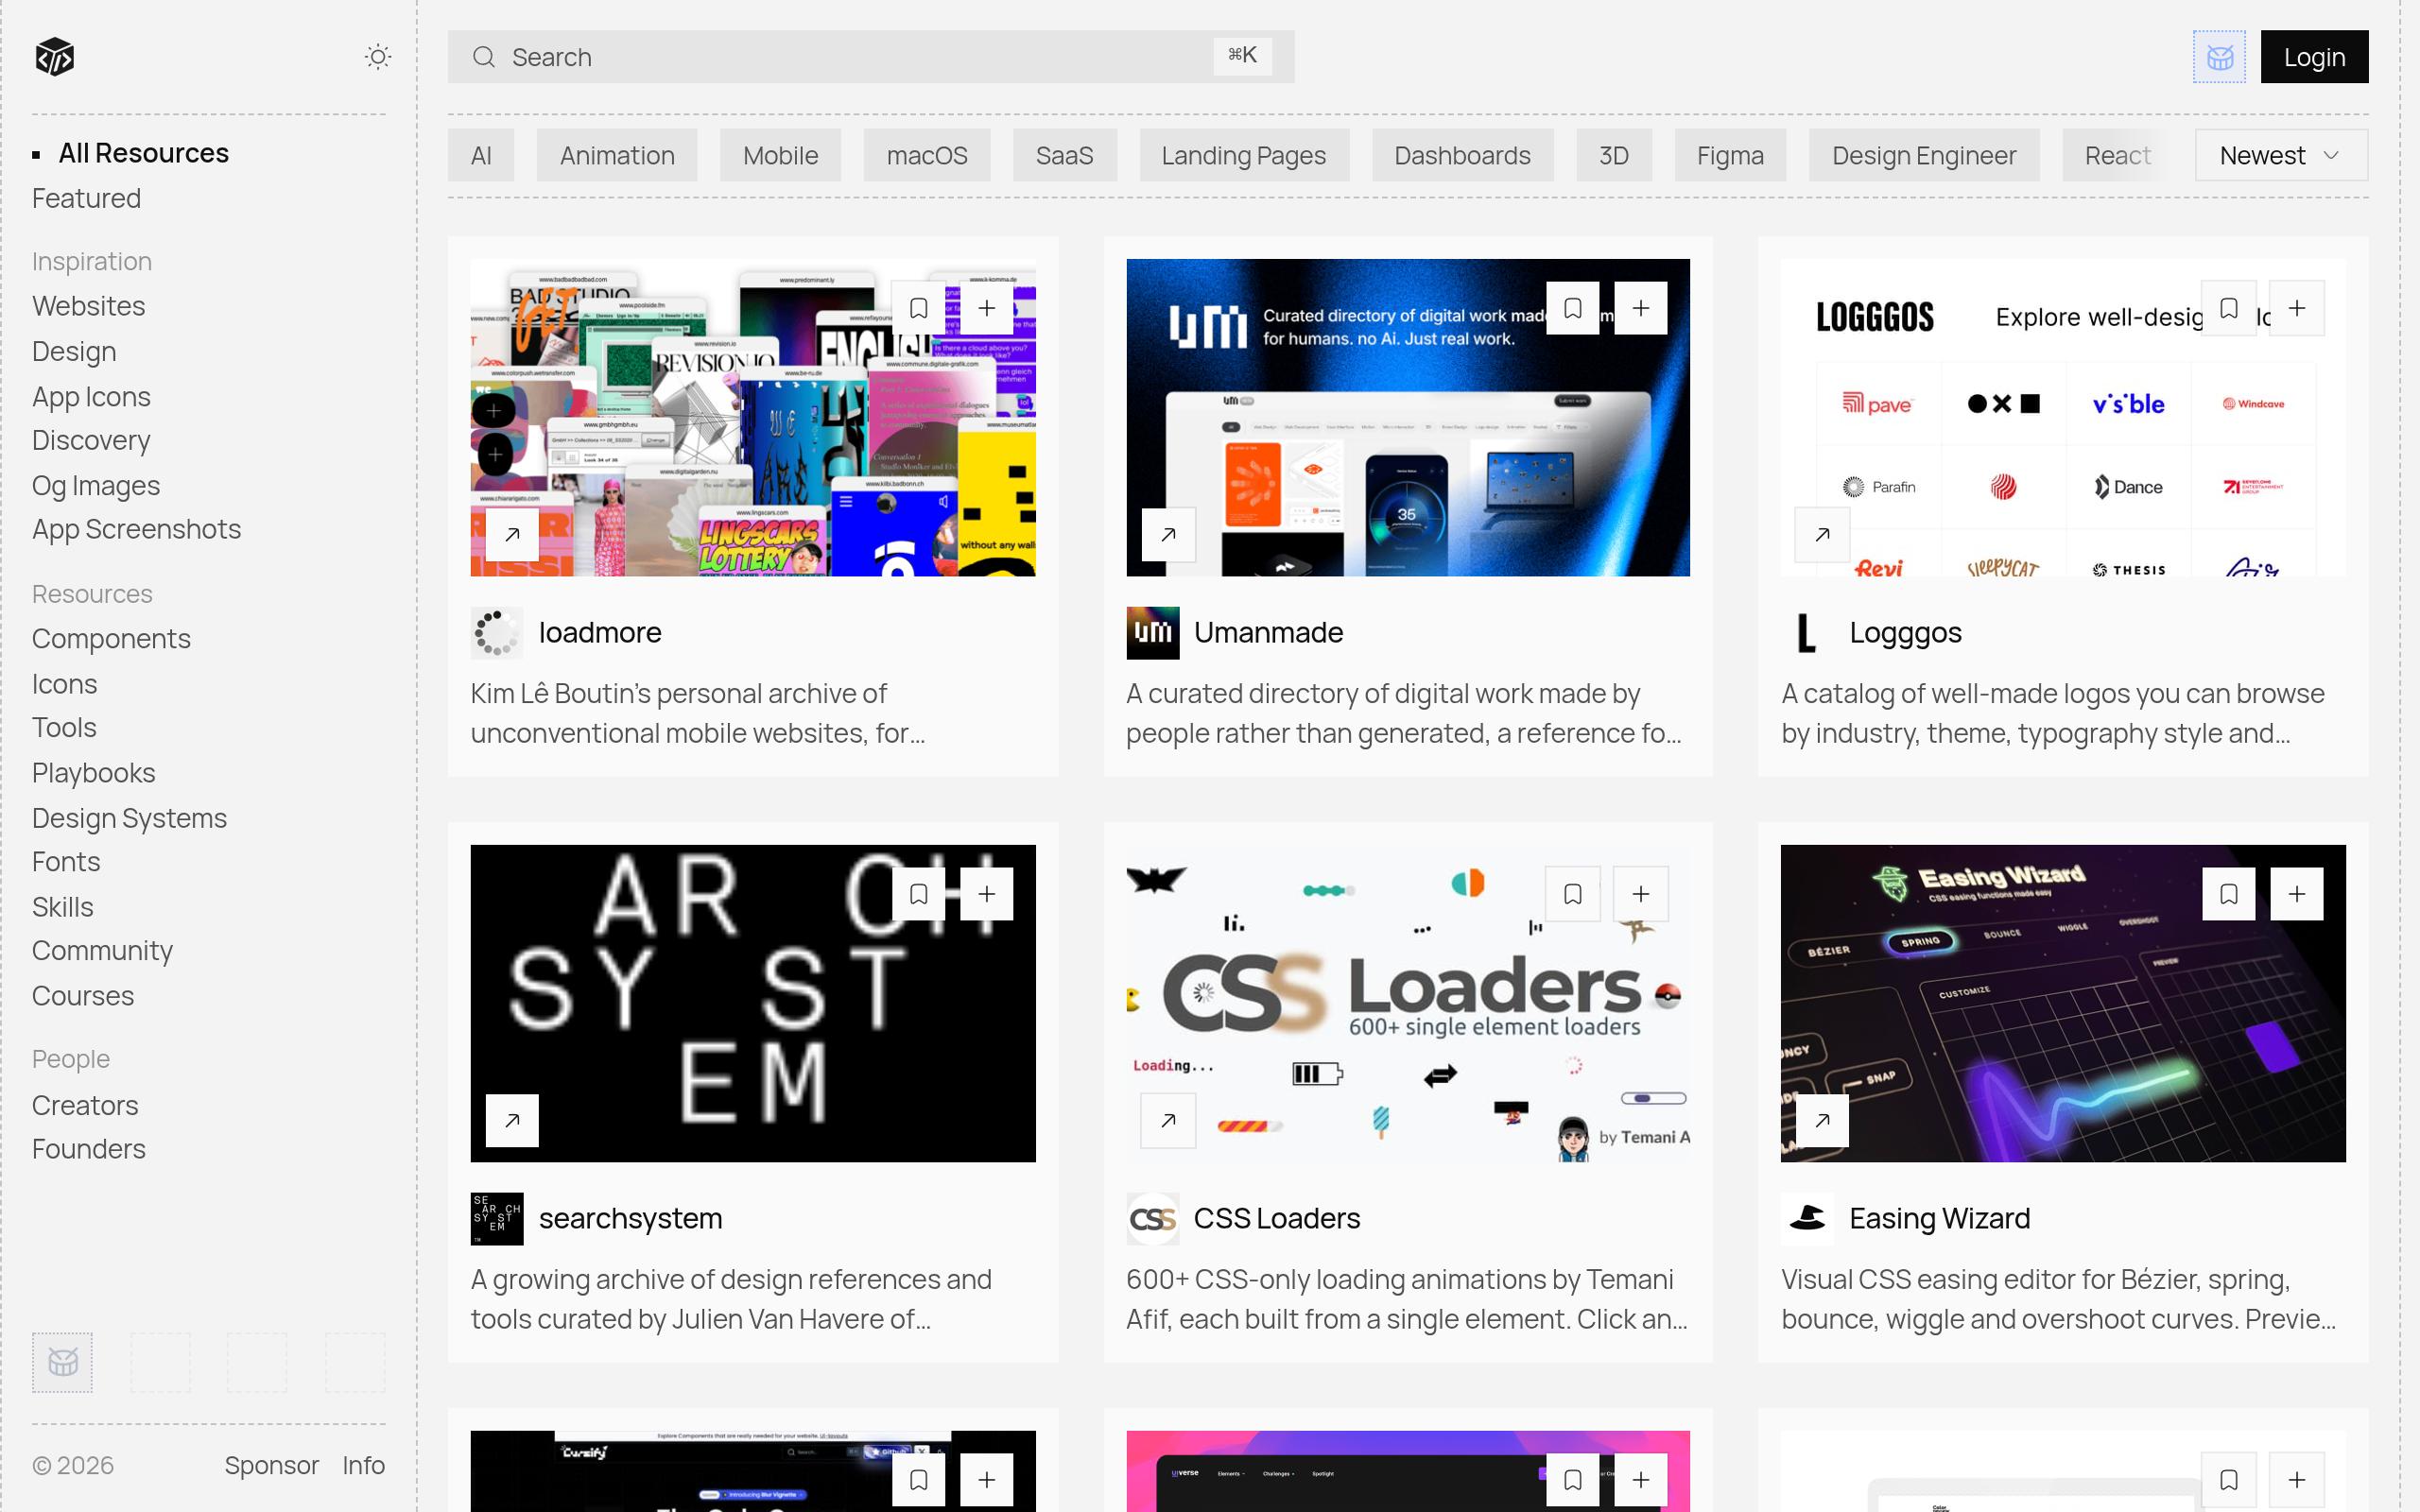Image resolution: width=2420 pixels, height=1512 pixels.
Task: Select the Figma filter tag
Action: click(1730, 155)
